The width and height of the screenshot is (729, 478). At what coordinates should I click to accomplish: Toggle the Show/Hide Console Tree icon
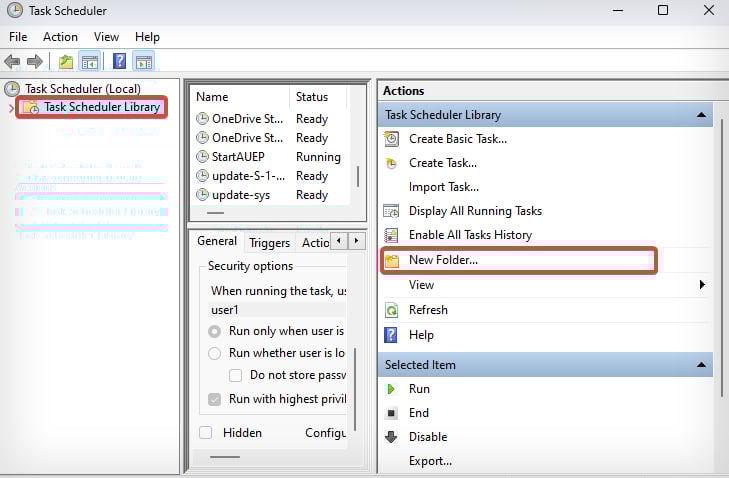(x=90, y=61)
